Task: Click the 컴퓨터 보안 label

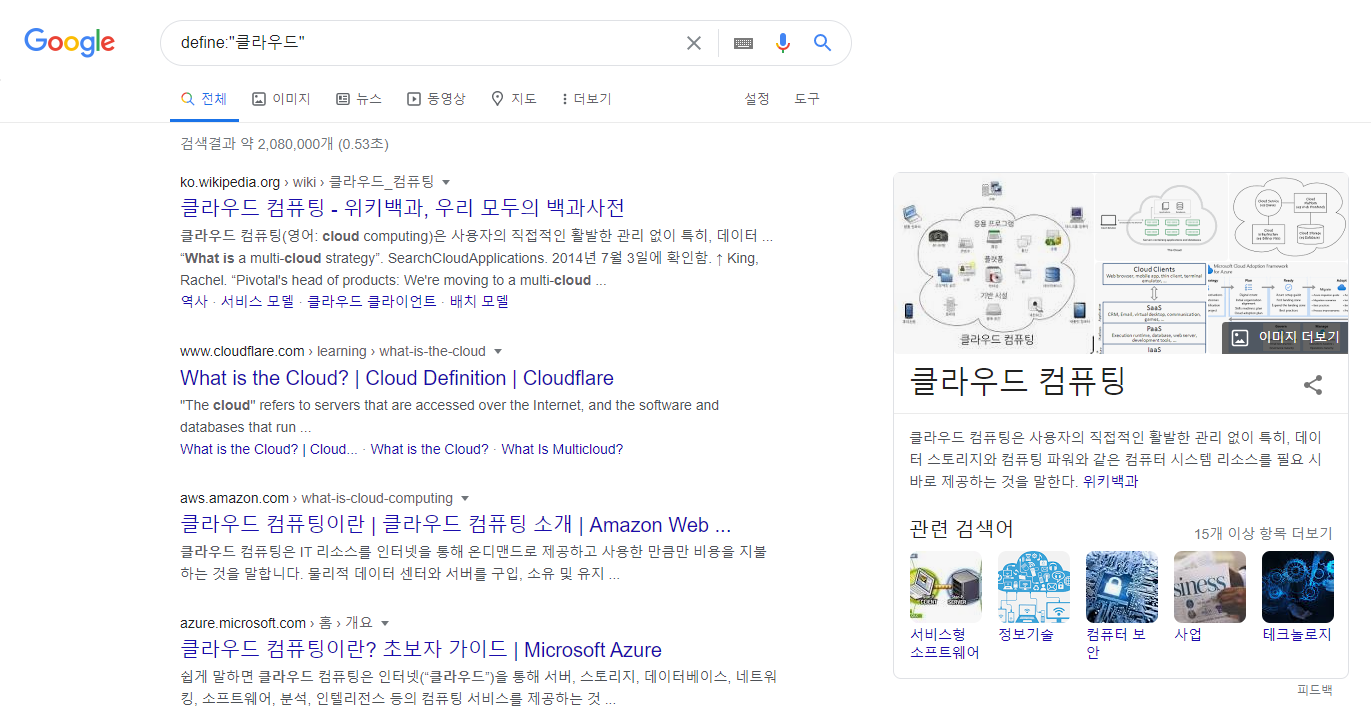Action: (1116, 643)
